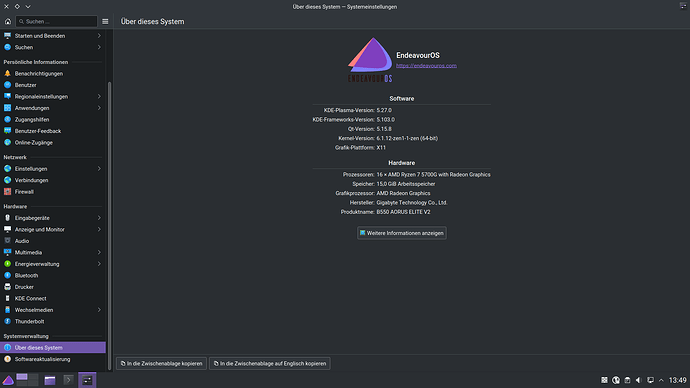Image resolution: width=690 pixels, height=388 pixels.
Task: Open the hamburger menu beside the search field
Action: pos(105,21)
